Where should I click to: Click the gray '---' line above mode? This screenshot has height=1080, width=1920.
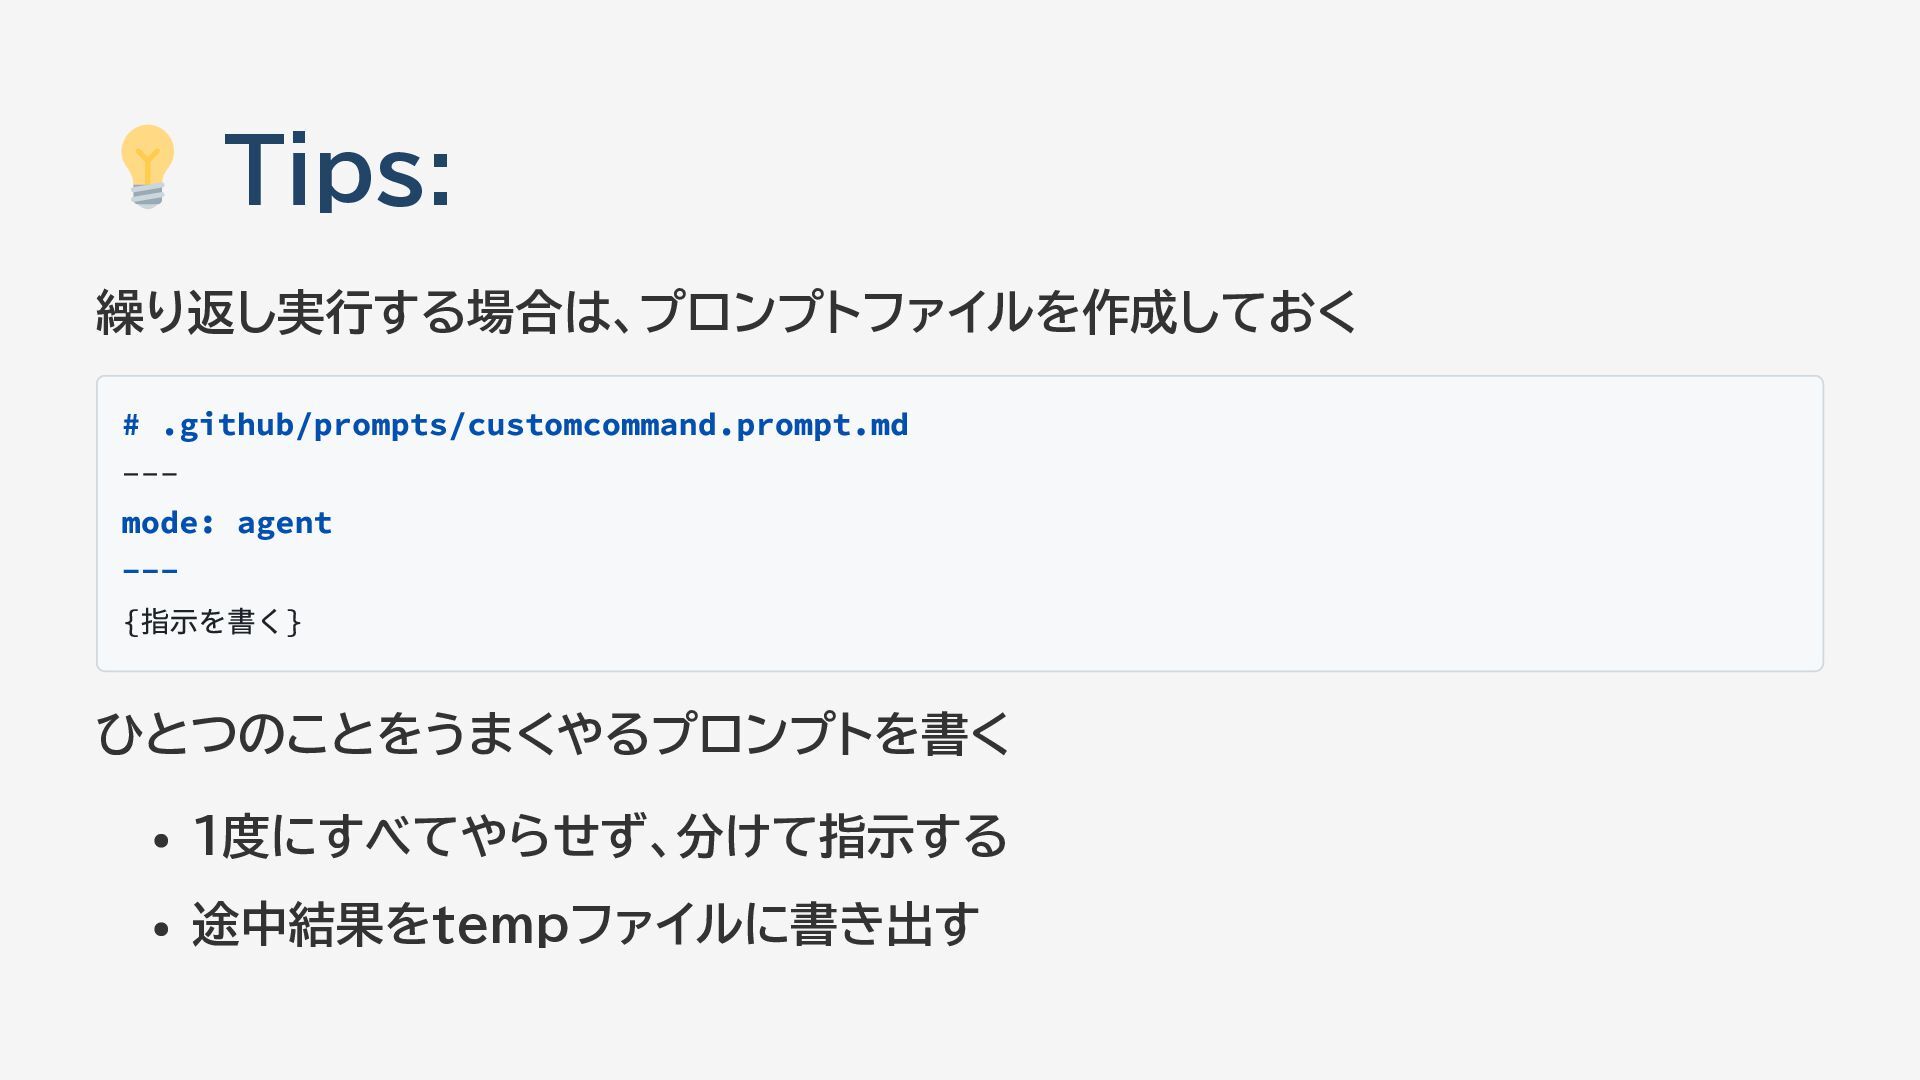pyautogui.click(x=150, y=473)
